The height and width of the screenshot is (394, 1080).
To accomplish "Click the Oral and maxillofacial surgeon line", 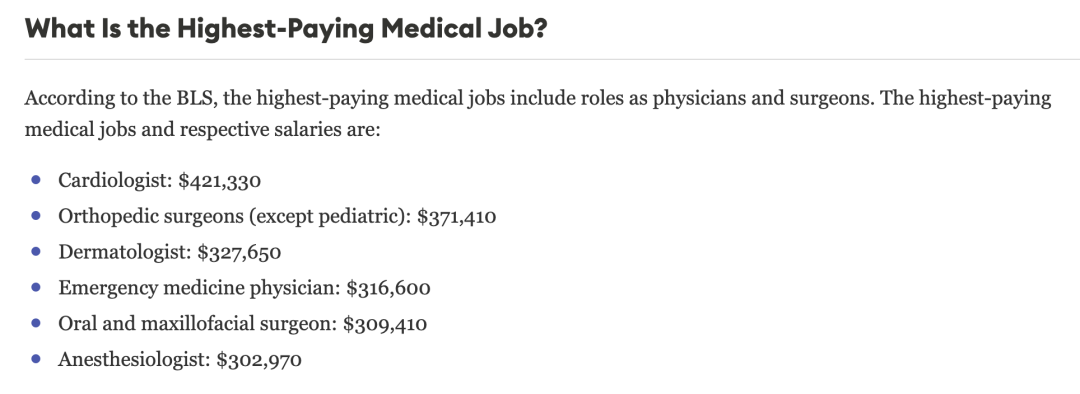I will (x=242, y=324).
